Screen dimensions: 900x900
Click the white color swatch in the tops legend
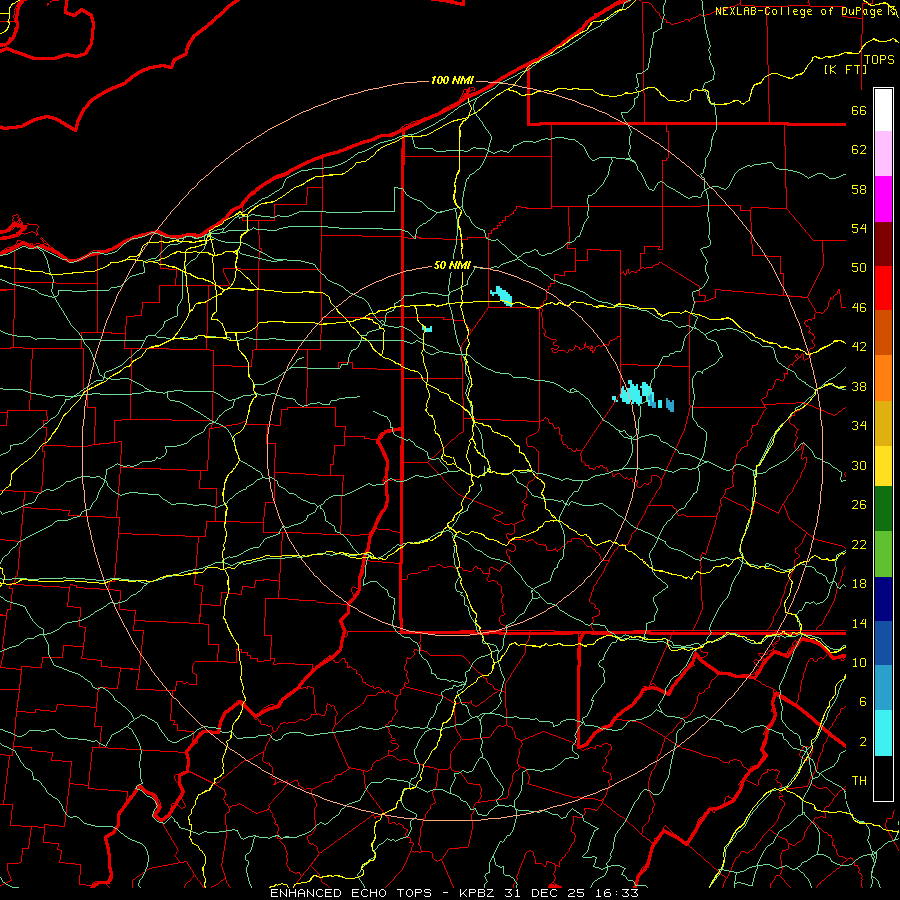[883, 110]
